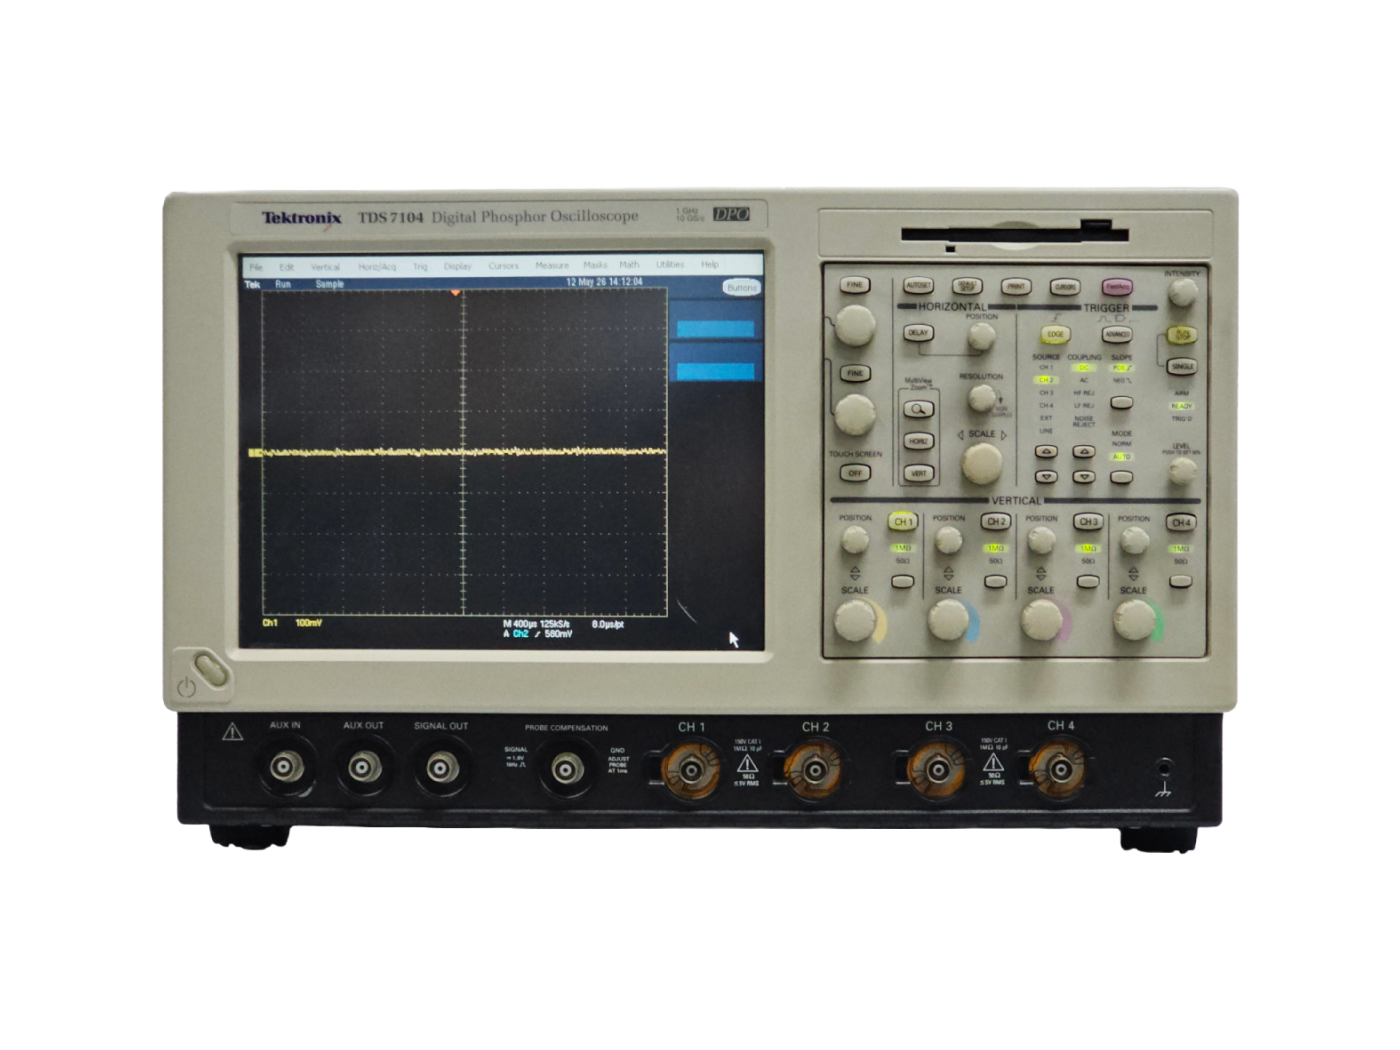
Task: Push trigger SOURCE down arrow button
Action: click(1046, 477)
